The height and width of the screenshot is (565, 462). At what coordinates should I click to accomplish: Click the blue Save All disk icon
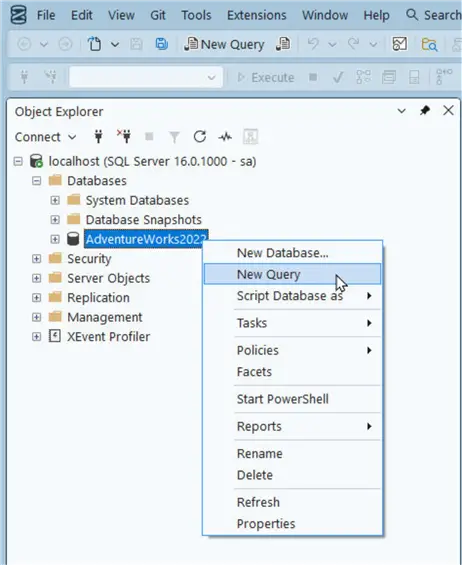(161, 44)
